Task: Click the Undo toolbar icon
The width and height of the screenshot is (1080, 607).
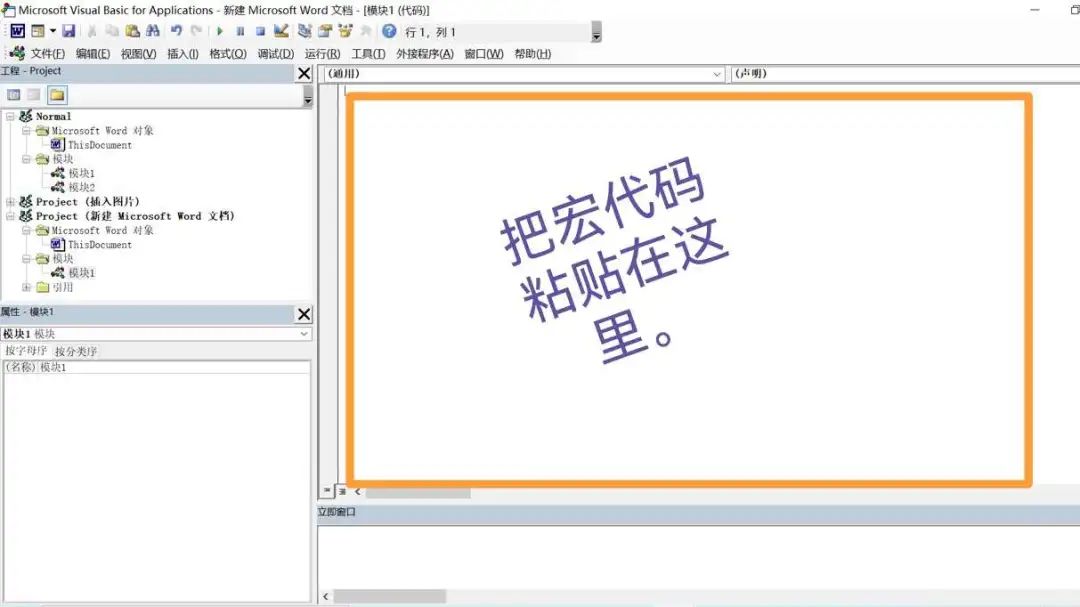Action: 178,31
